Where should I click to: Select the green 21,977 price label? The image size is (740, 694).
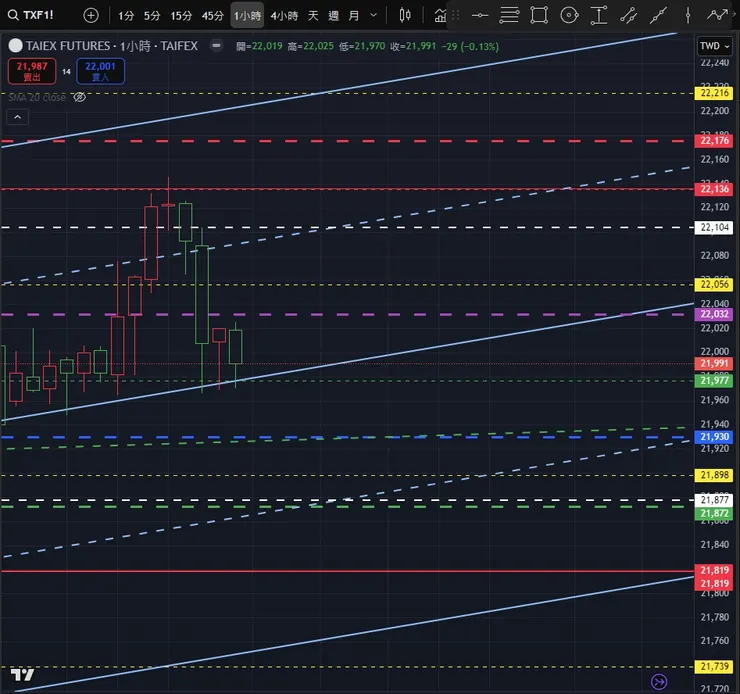pos(714,381)
